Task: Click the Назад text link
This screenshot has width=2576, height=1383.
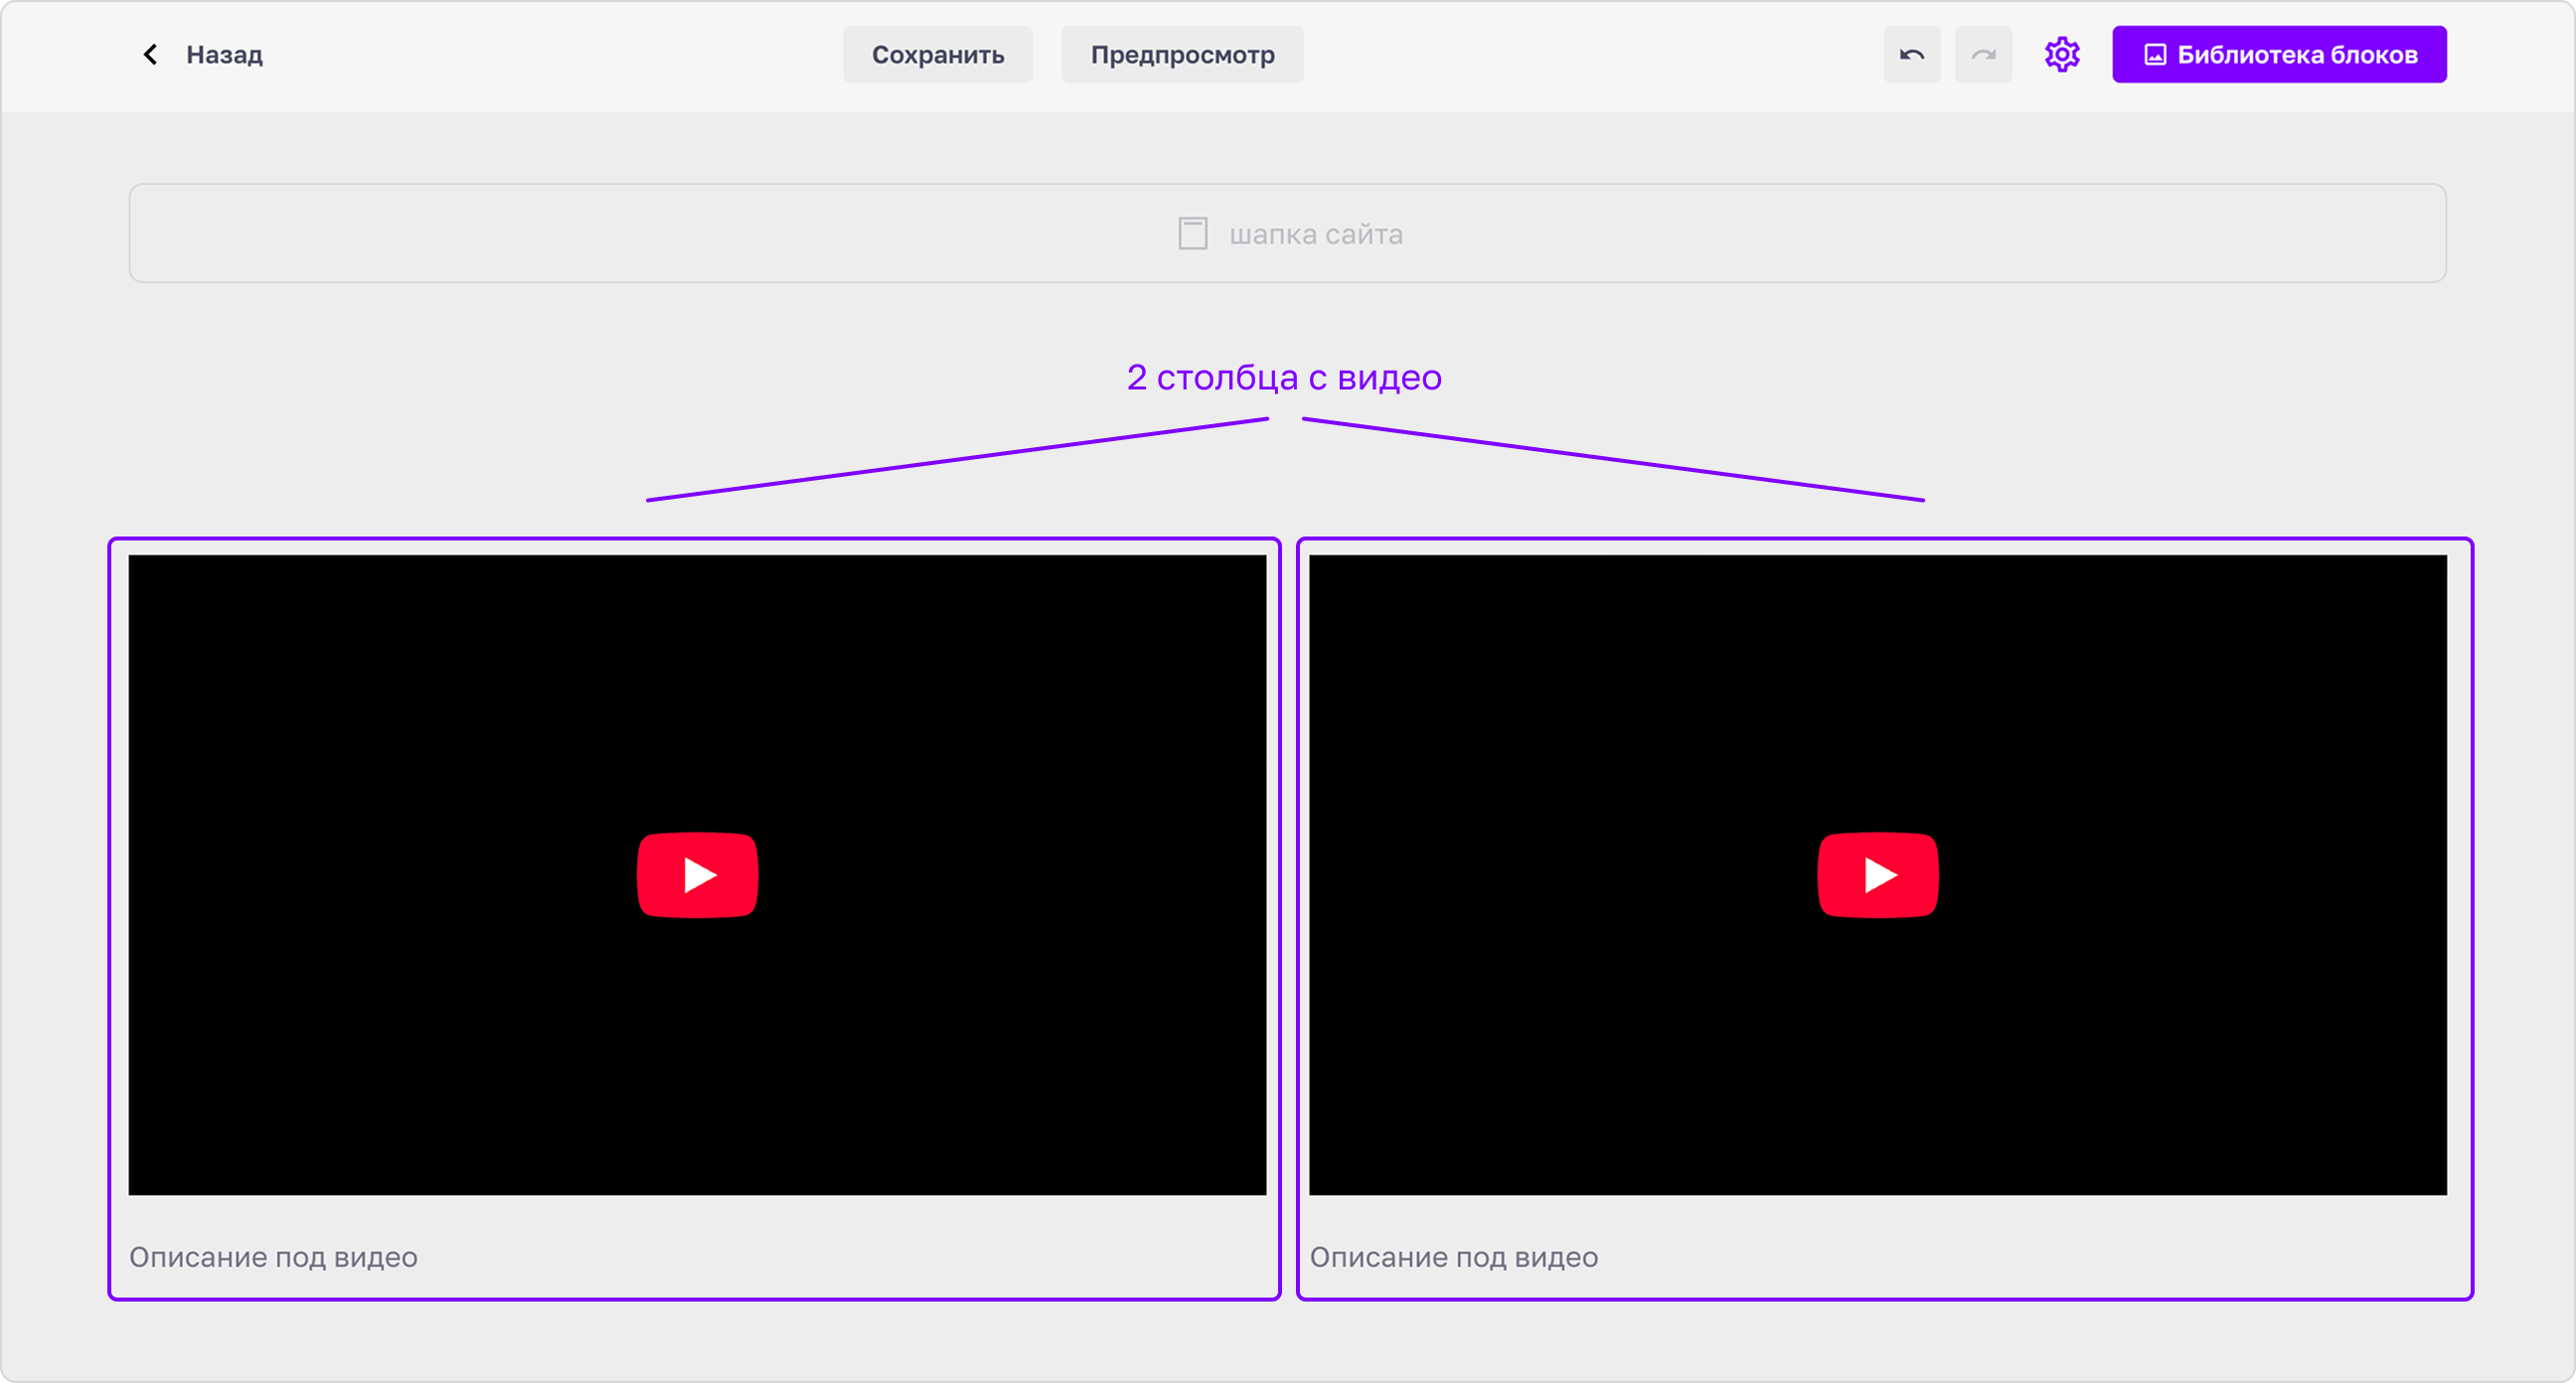Action: coord(224,55)
